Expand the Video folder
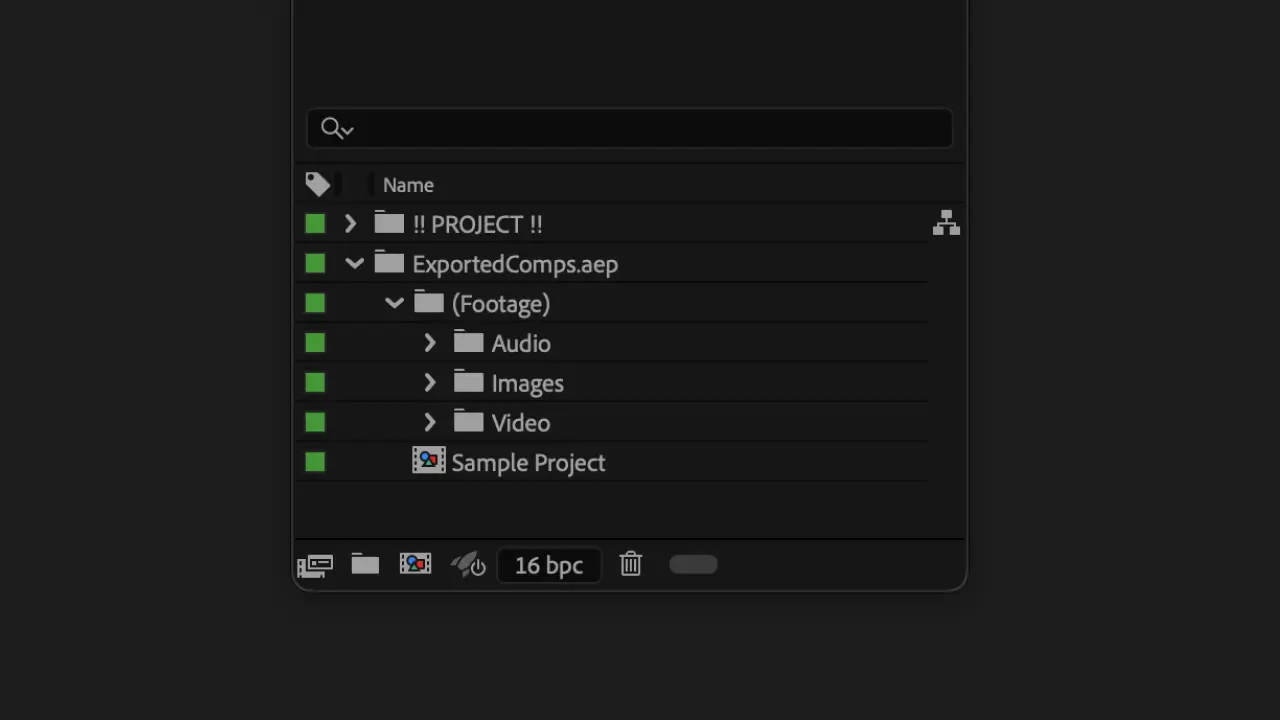The image size is (1280, 720). (x=429, y=422)
